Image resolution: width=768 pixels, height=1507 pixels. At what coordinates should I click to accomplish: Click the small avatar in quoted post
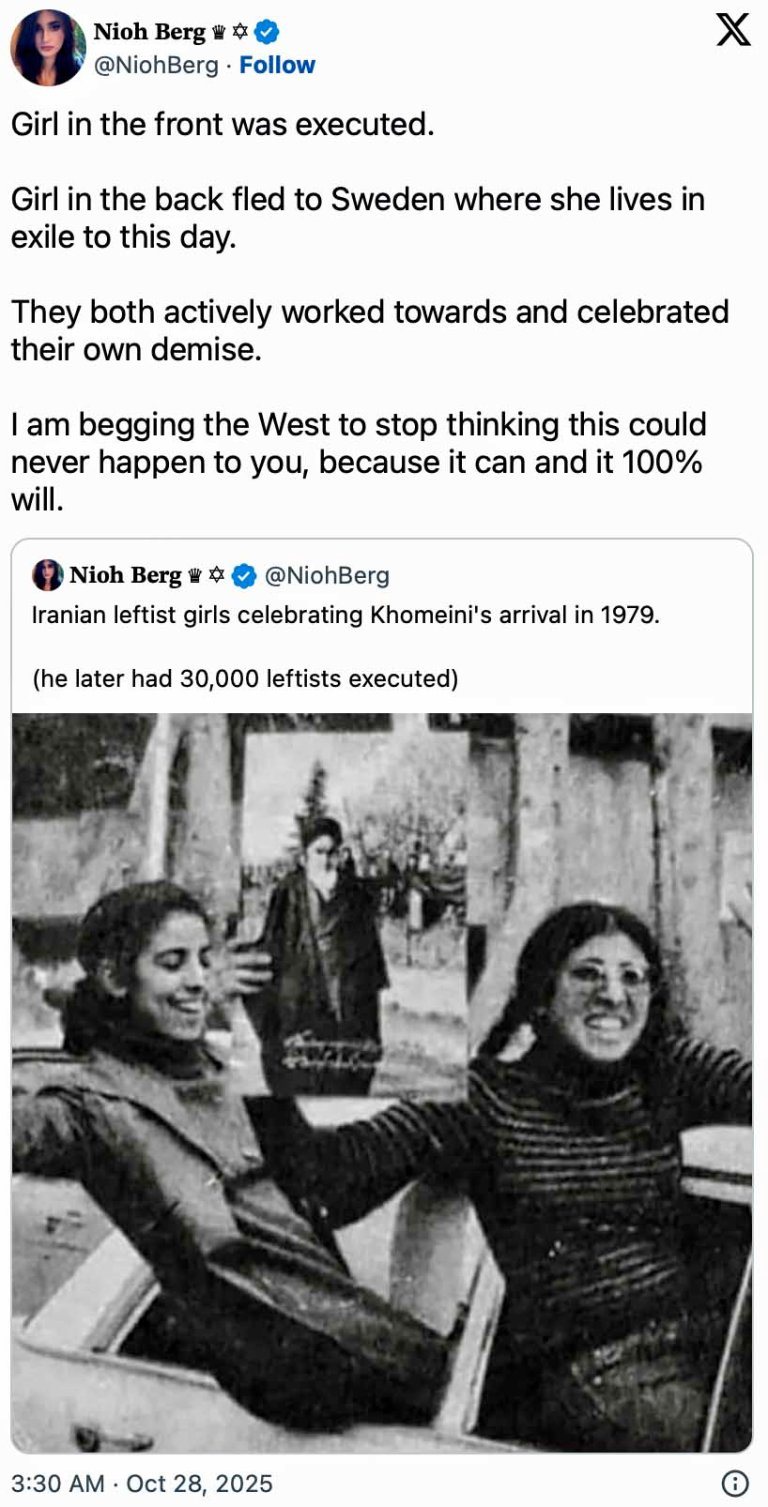(47, 575)
